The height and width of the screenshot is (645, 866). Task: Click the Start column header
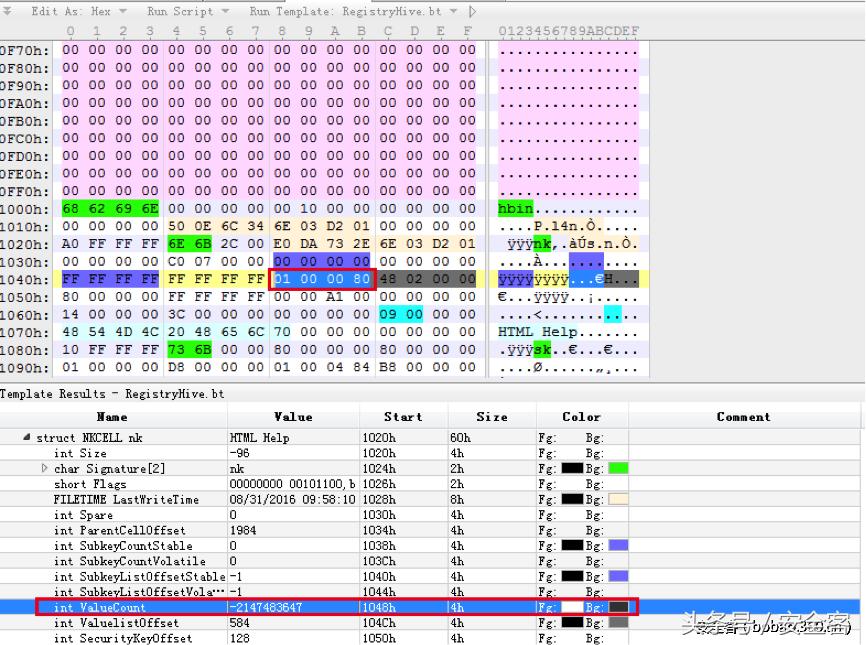(x=403, y=417)
